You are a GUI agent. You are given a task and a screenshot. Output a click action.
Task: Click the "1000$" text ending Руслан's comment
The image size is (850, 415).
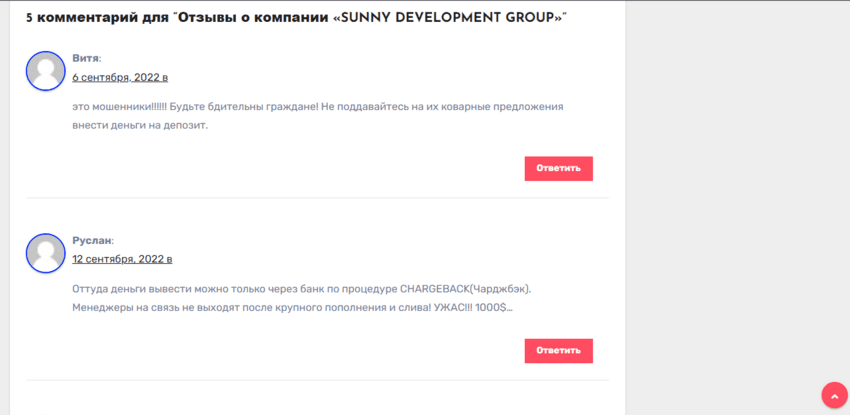coord(492,308)
